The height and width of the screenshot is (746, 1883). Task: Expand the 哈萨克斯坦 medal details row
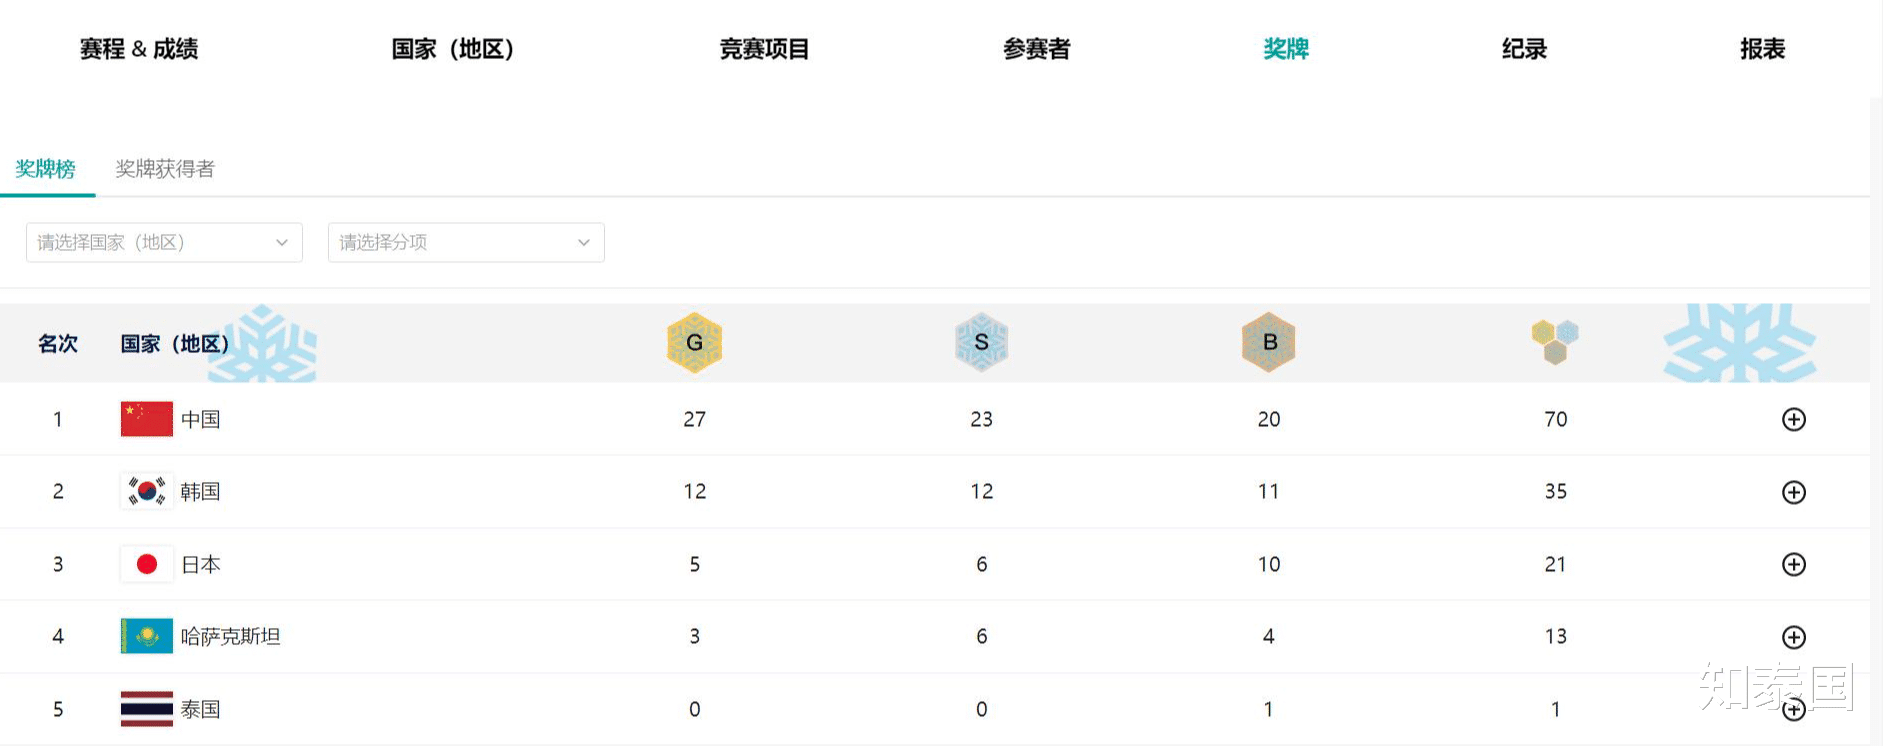(x=1793, y=637)
